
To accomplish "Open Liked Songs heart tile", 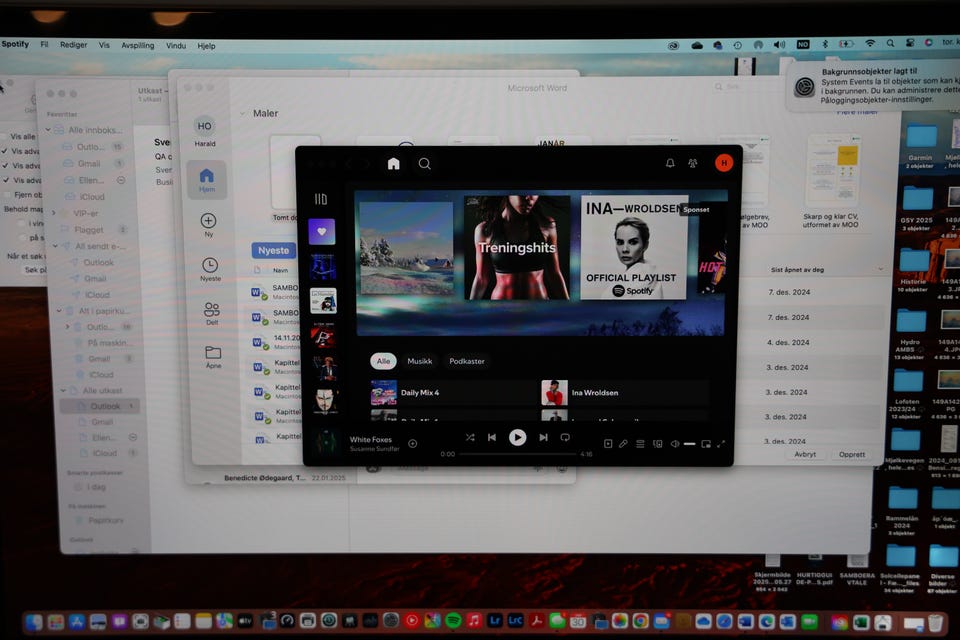I will pyautogui.click(x=321, y=232).
